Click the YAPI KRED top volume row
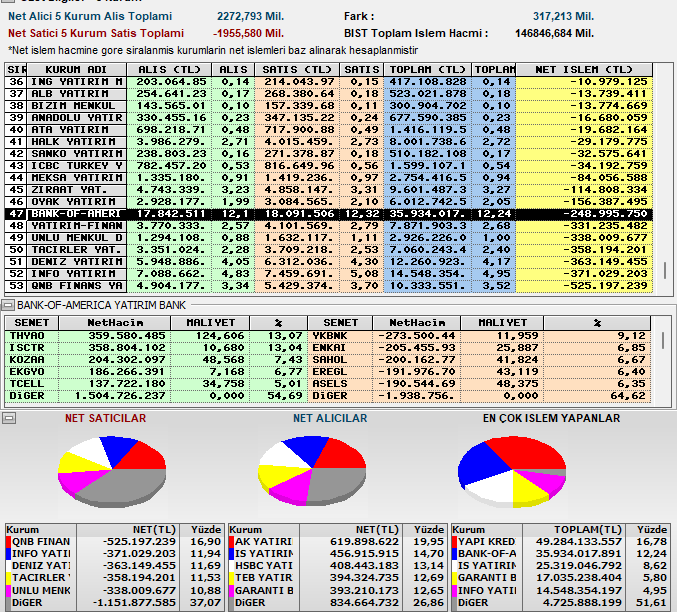Viewport: 677px width, 612px height. 560,542
